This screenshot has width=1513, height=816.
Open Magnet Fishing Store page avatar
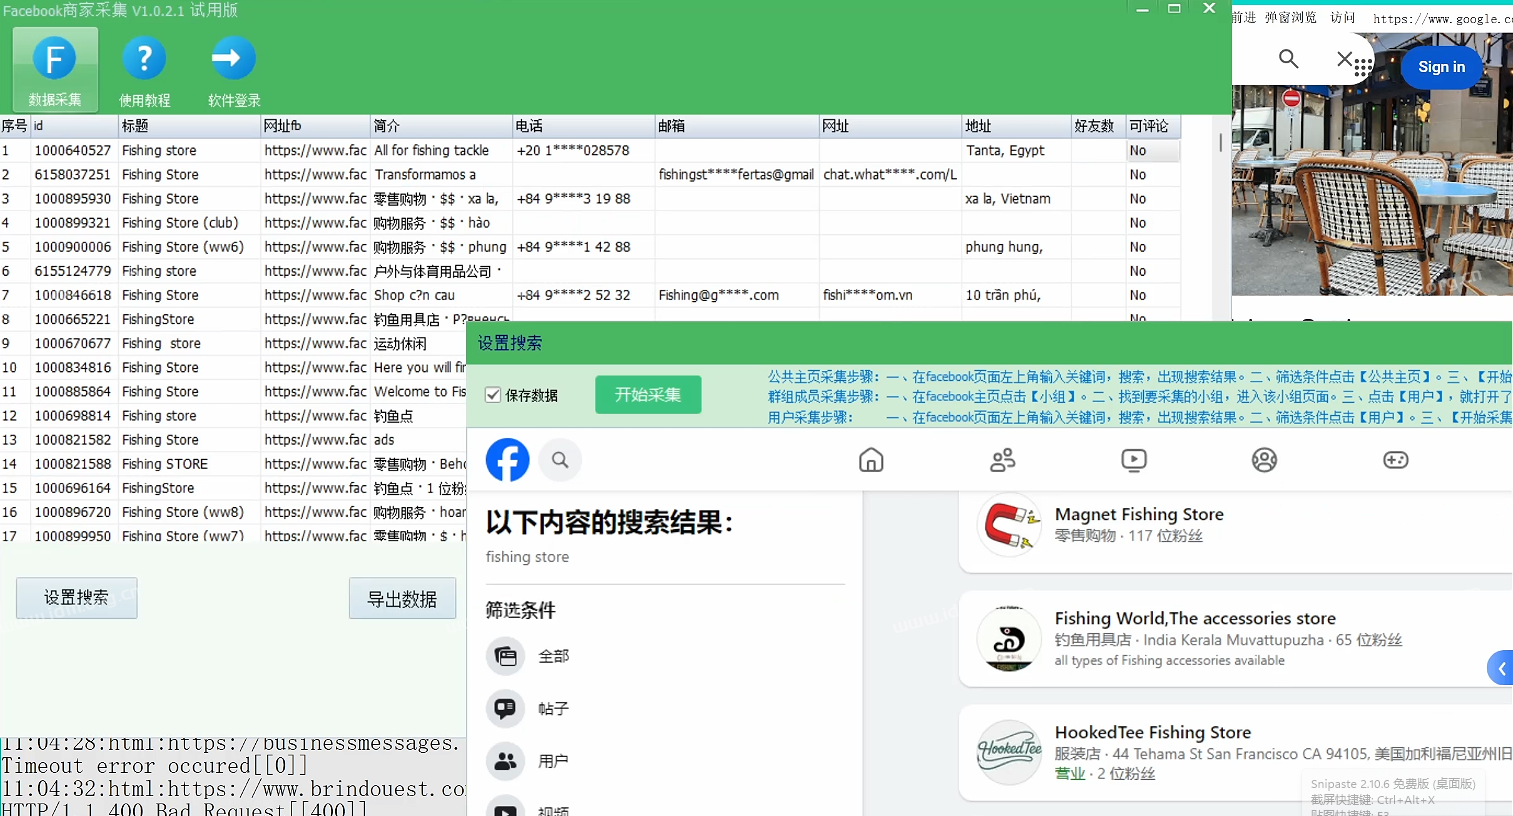coord(1009,525)
